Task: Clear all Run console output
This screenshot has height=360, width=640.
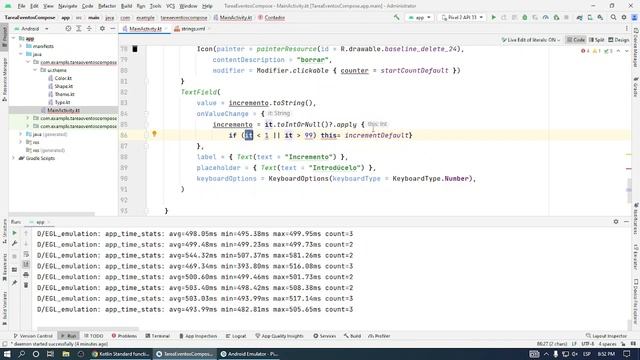Action: (26, 285)
